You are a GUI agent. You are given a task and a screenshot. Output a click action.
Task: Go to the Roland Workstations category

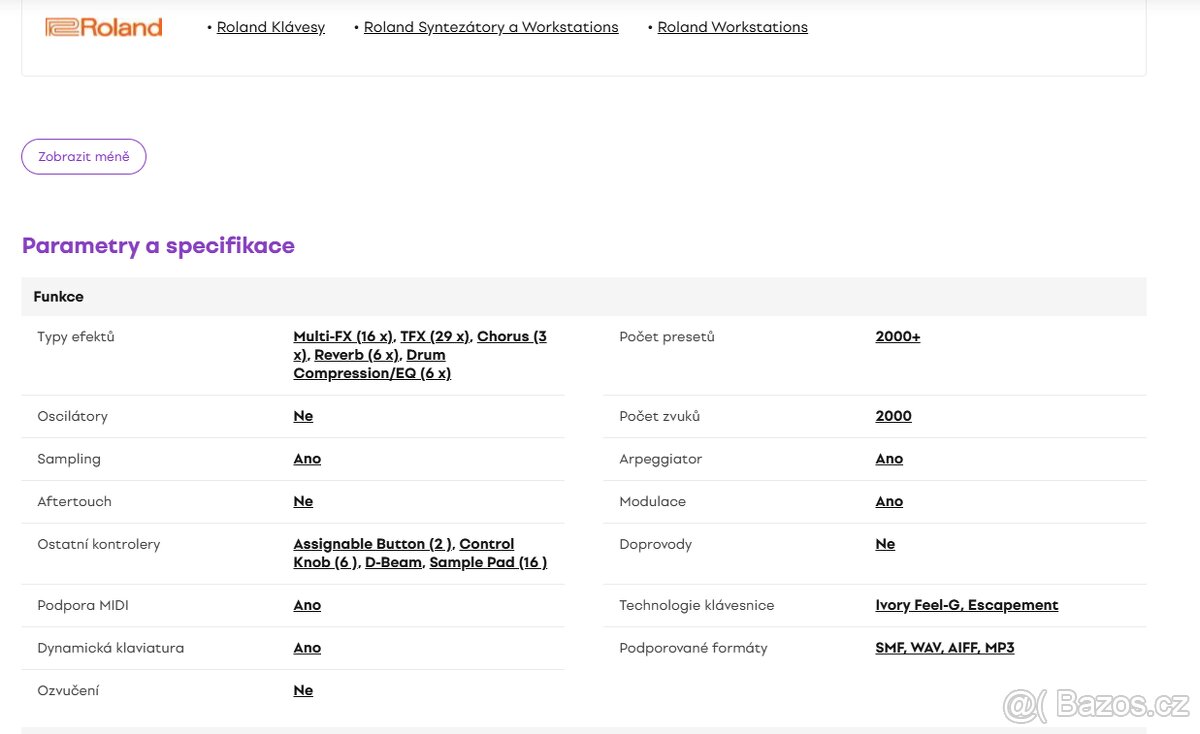coord(732,28)
